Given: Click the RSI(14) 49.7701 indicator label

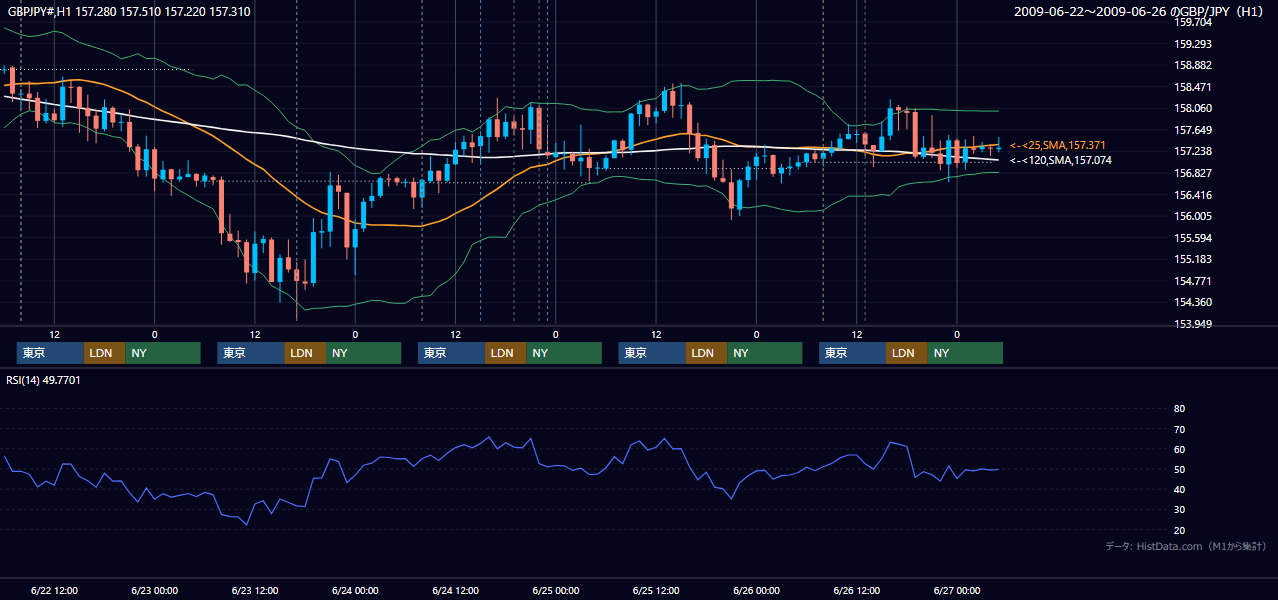Looking at the screenshot, I should [44, 380].
